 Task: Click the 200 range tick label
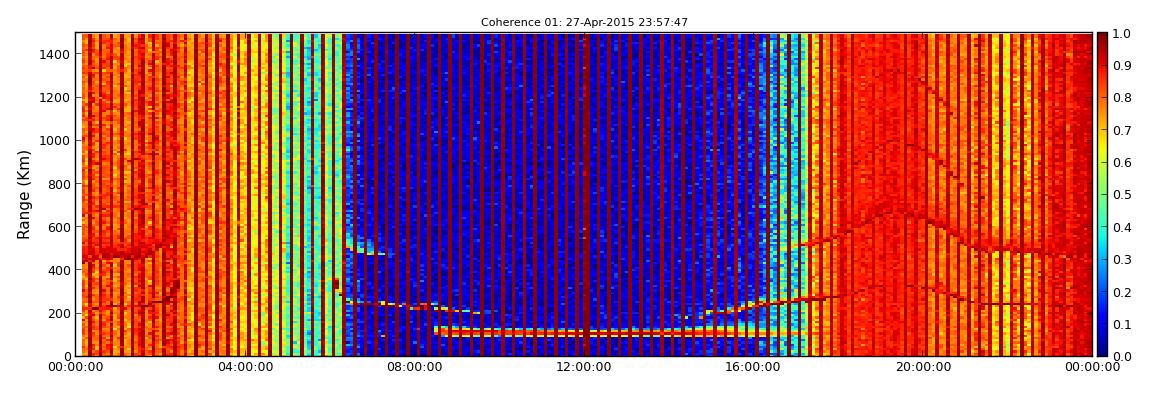click(x=59, y=313)
